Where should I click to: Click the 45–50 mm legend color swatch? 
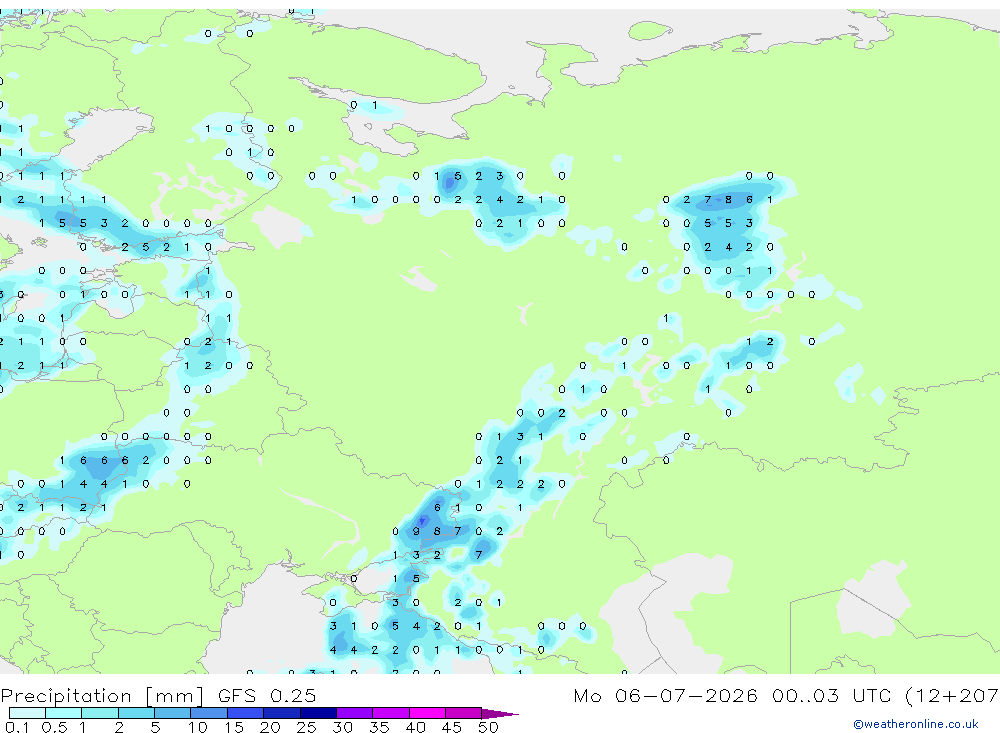(463, 713)
